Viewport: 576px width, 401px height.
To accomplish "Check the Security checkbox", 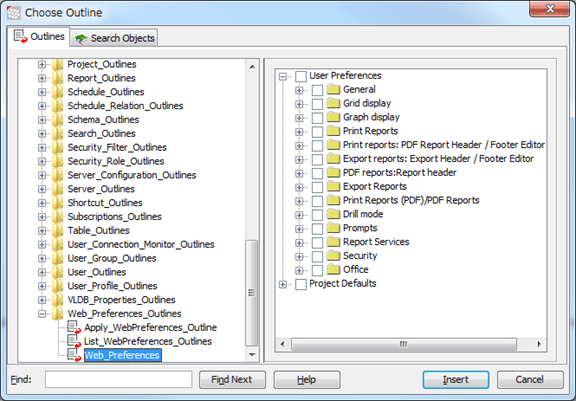I will click(317, 257).
